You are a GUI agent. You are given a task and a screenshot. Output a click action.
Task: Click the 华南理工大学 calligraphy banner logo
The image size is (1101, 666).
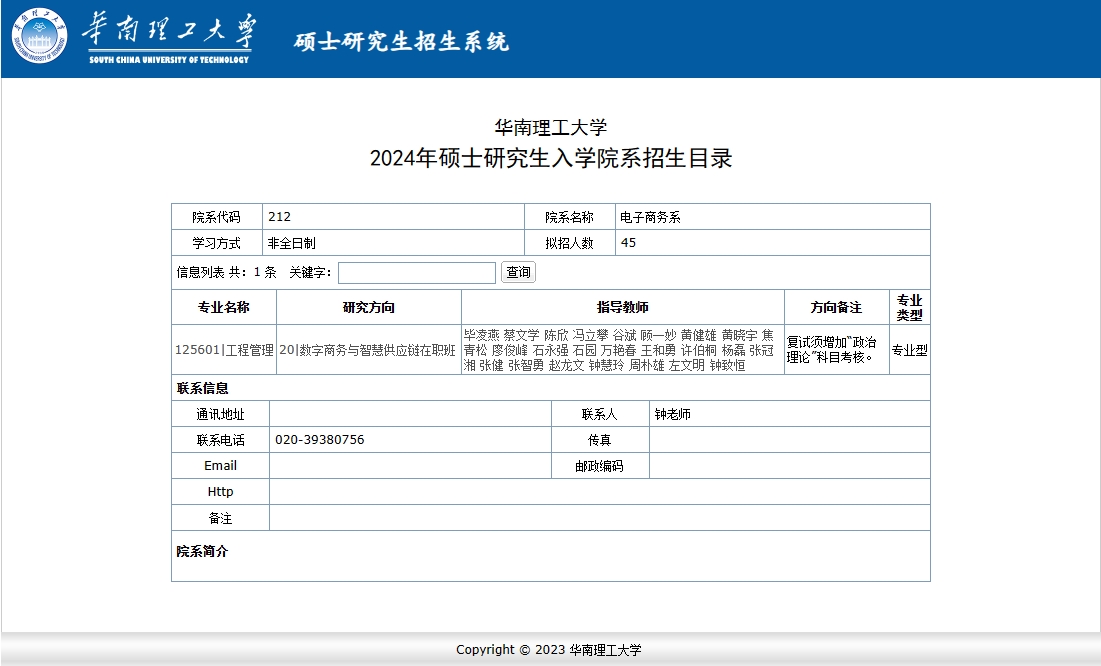(x=169, y=39)
